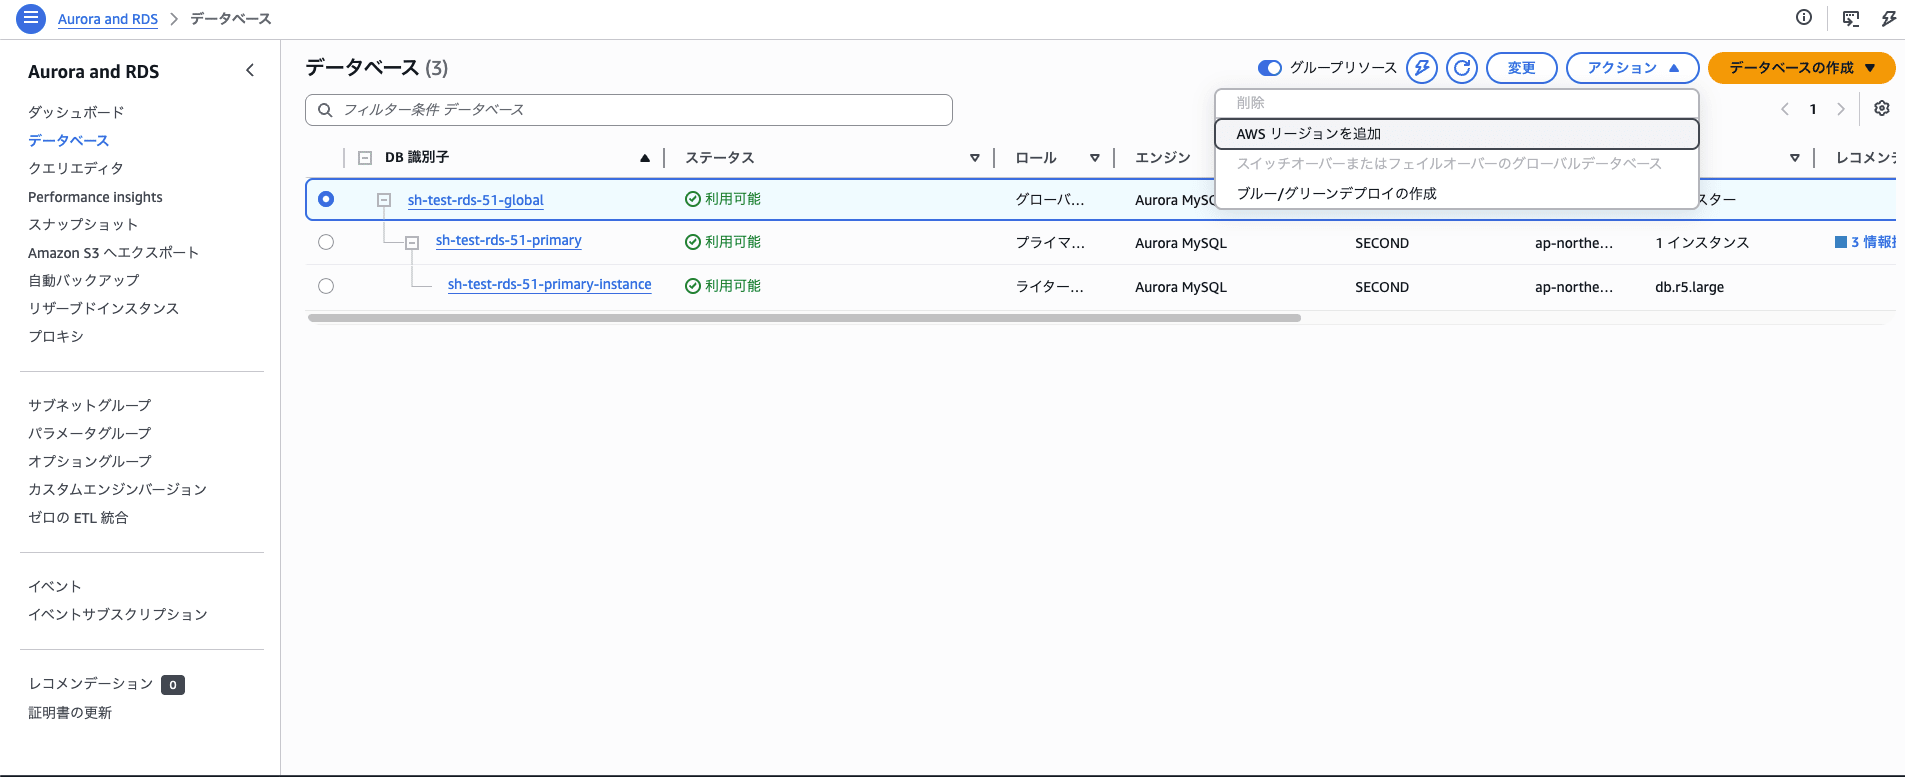Open Query Editor in the sidebar
The width and height of the screenshot is (1905, 777).
click(x=76, y=168)
